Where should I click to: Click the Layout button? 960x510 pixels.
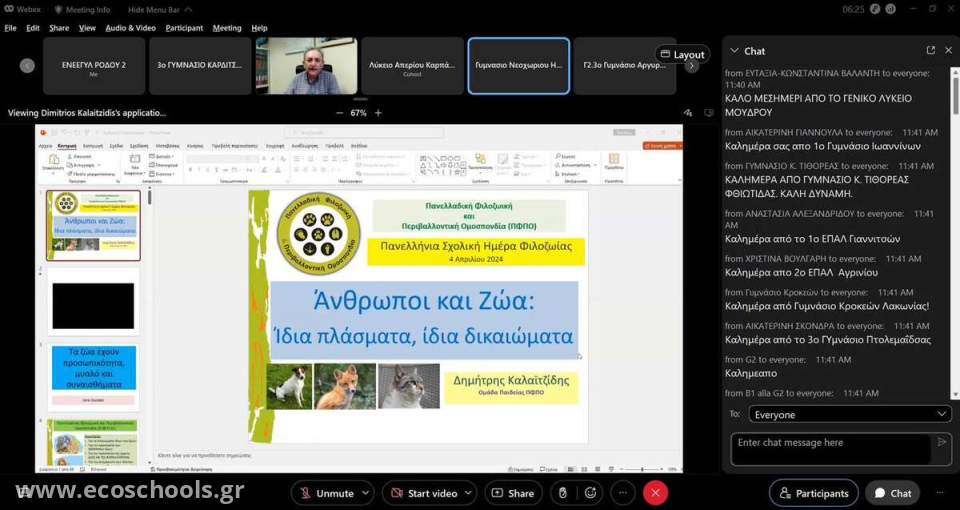click(682, 54)
